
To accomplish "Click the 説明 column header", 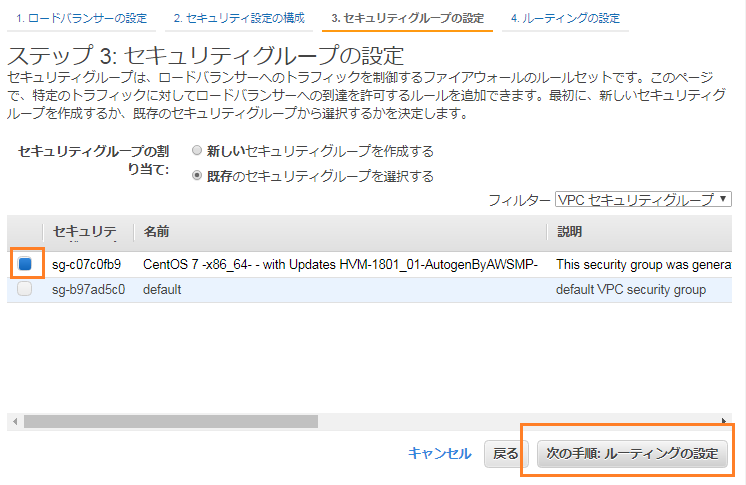I will click(569, 232).
